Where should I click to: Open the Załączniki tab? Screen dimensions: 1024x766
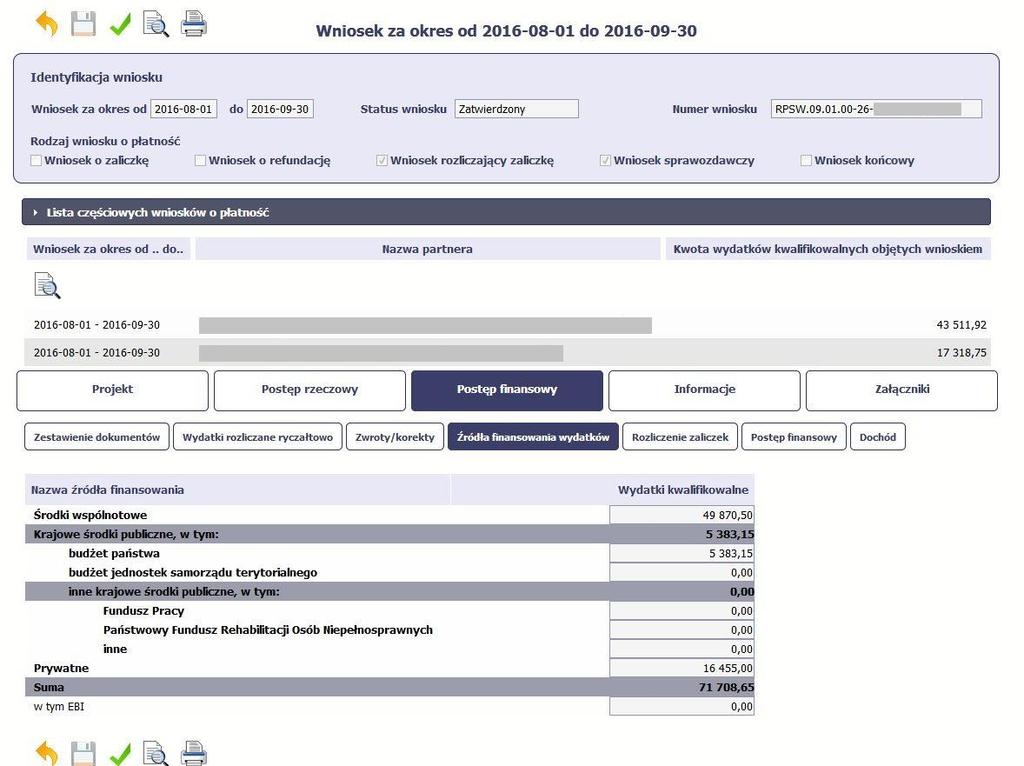(902, 390)
